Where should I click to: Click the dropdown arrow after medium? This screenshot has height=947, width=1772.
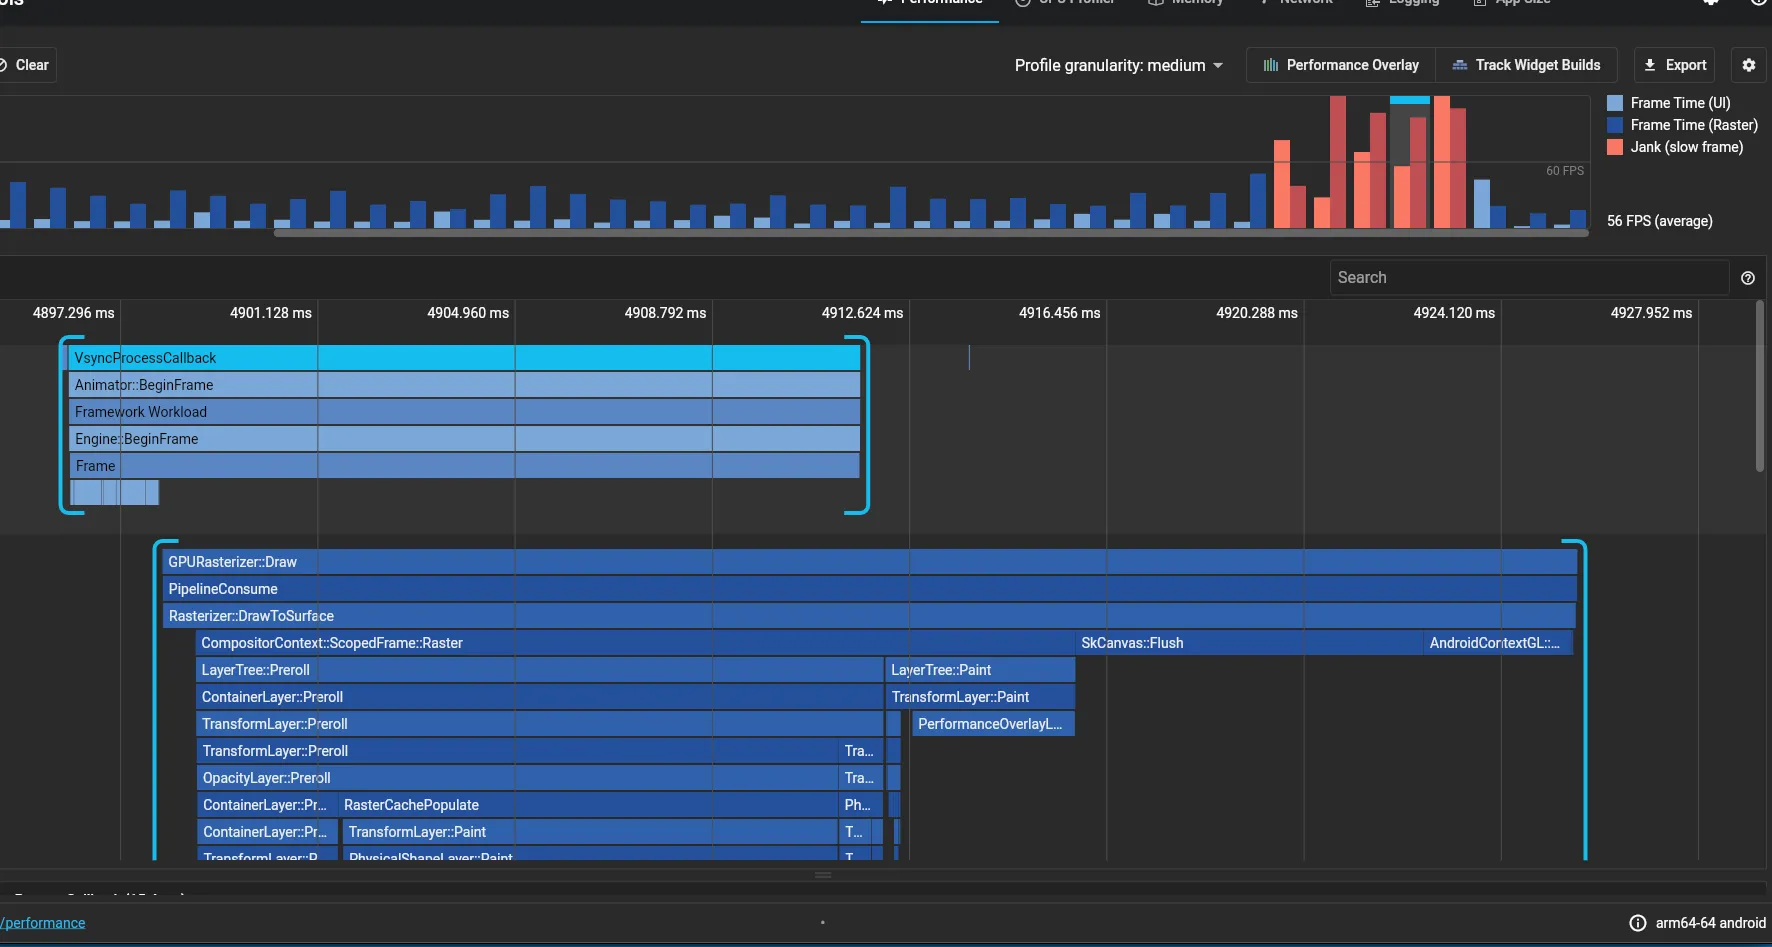click(x=1218, y=66)
